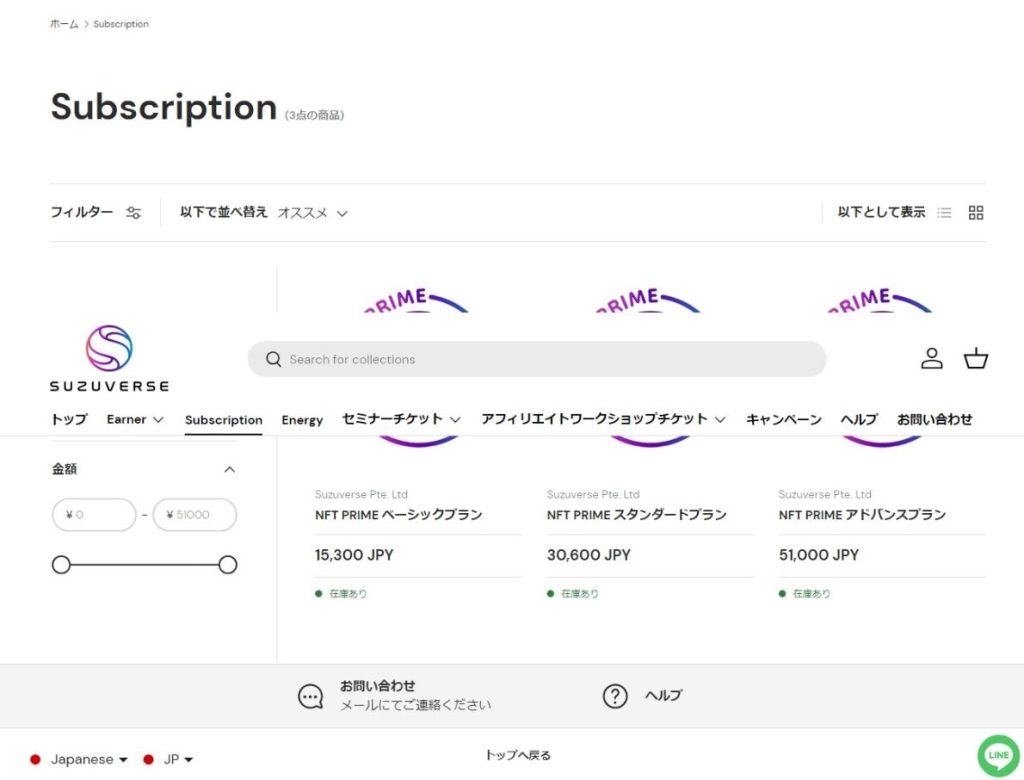Click the minimum price ¥0 input field

coord(94,514)
